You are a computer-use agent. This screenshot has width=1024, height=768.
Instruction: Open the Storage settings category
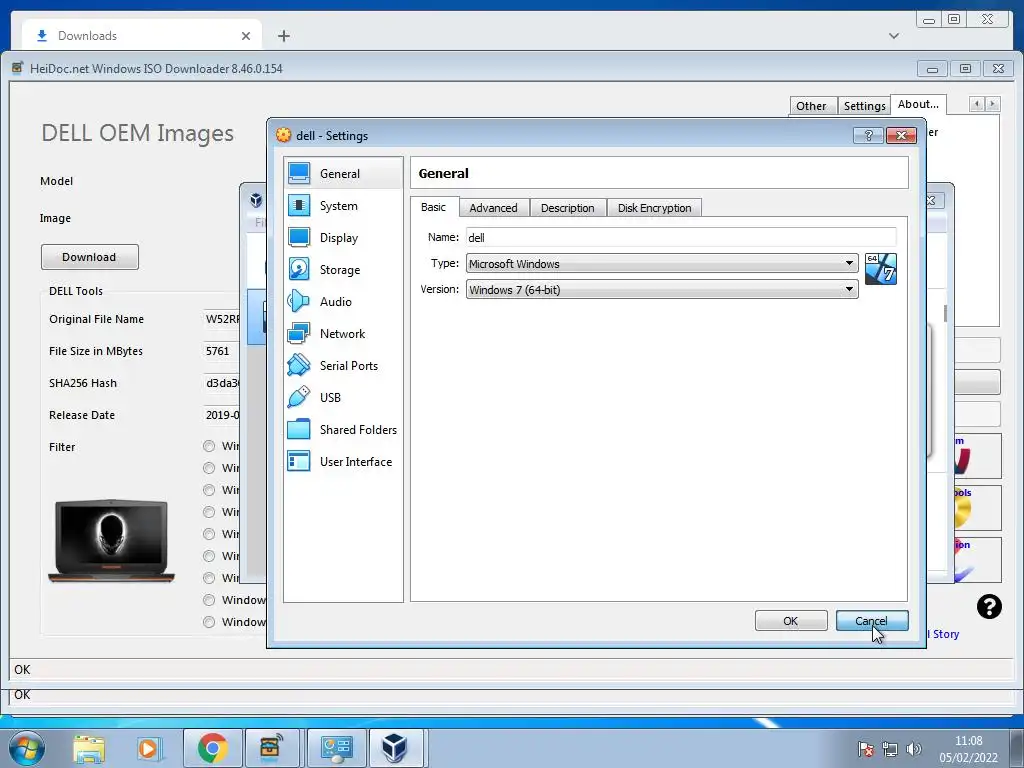click(x=343, y=270)
